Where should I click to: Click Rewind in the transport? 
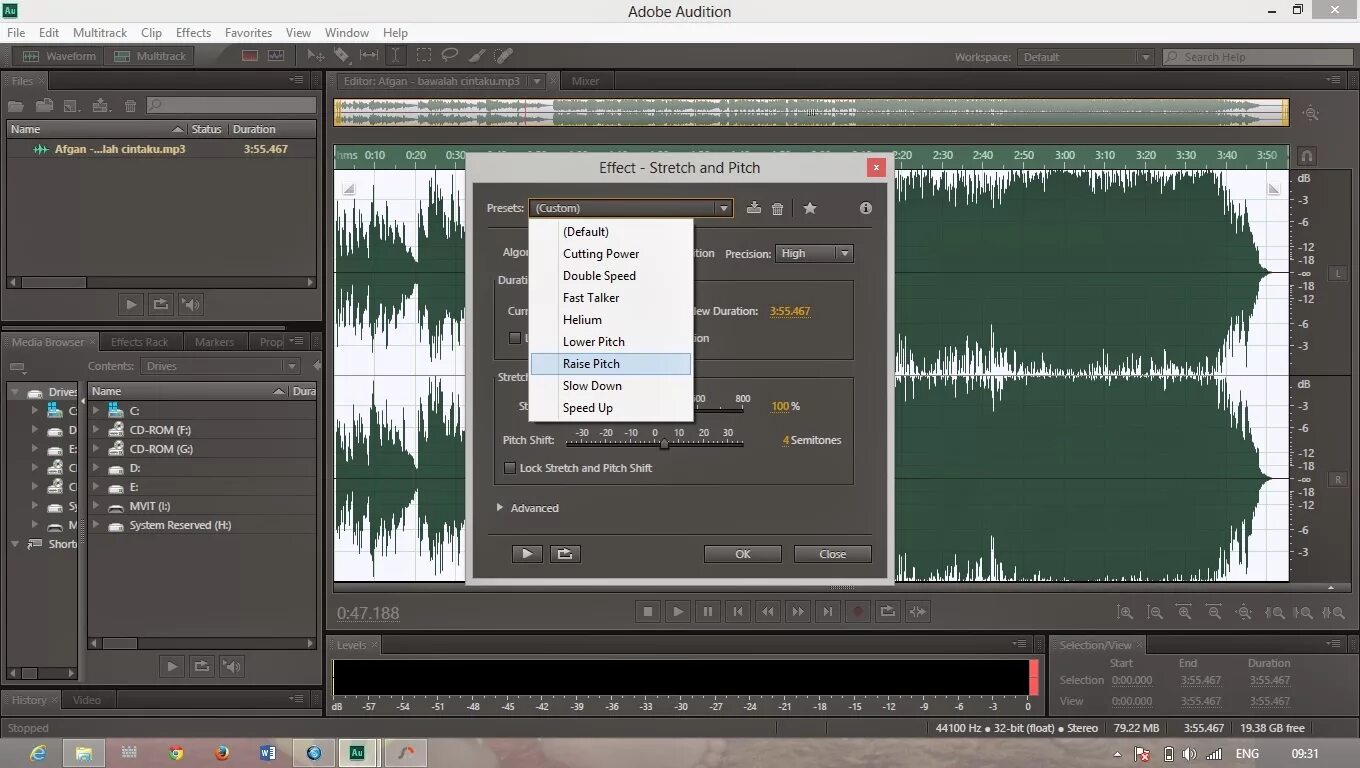[x=768, y=611]
